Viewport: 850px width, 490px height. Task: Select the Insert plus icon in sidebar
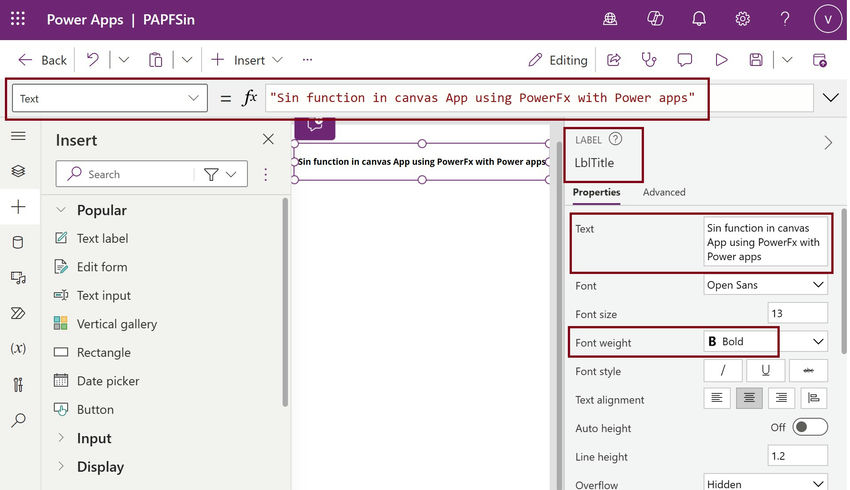tap(18, 207)
